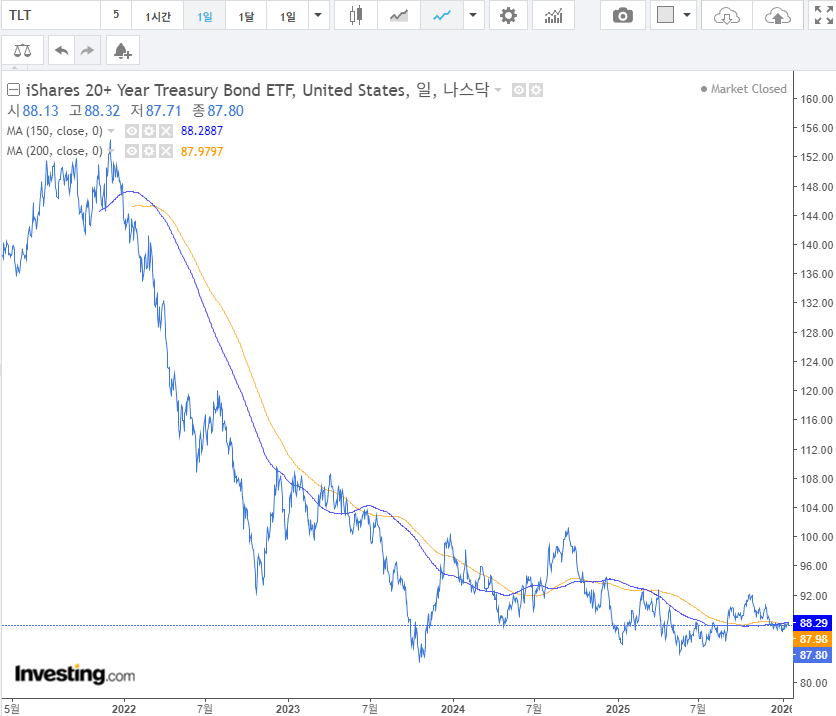Click MA (200, close, 0) label
The width and height of the screenshot is (836, 716).
(x=54, y=151)
